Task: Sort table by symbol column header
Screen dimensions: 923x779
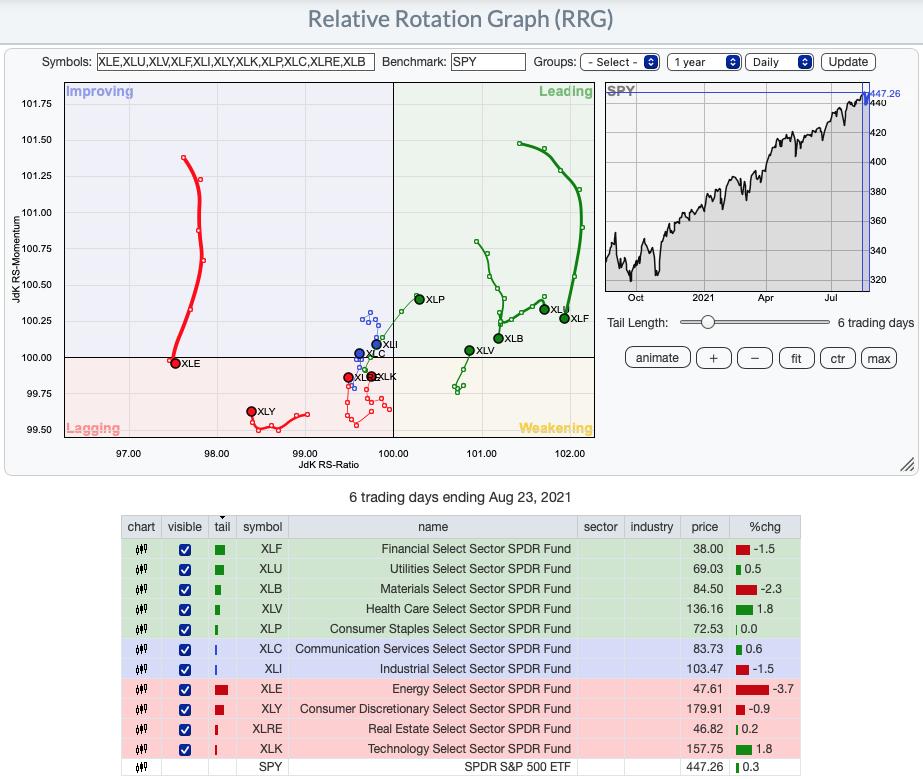Action: (263, 527)
